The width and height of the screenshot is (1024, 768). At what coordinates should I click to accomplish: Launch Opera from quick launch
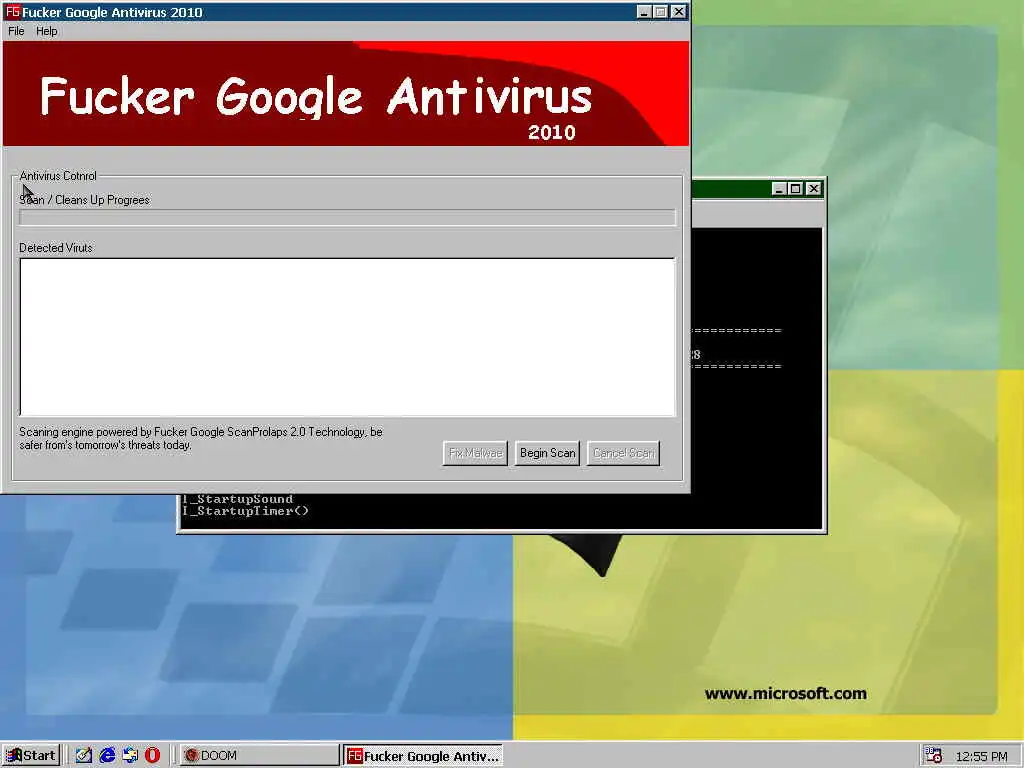point(152,756)
